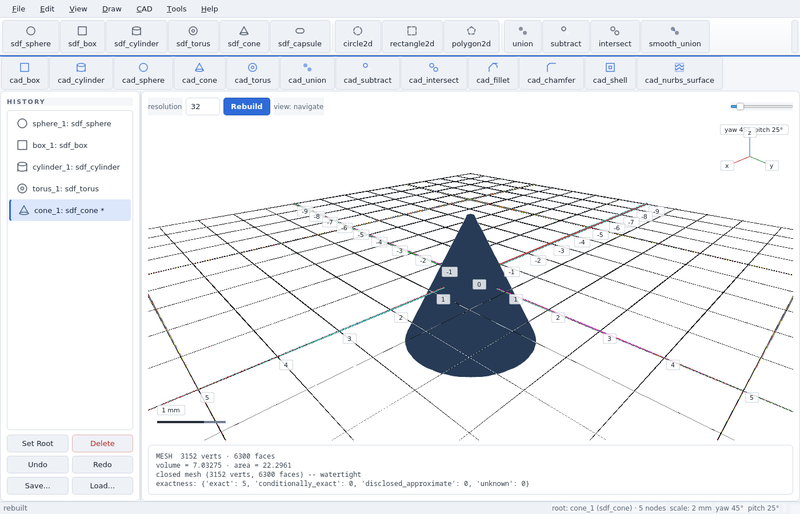Click the Undo button

click(x=37, y=464)
